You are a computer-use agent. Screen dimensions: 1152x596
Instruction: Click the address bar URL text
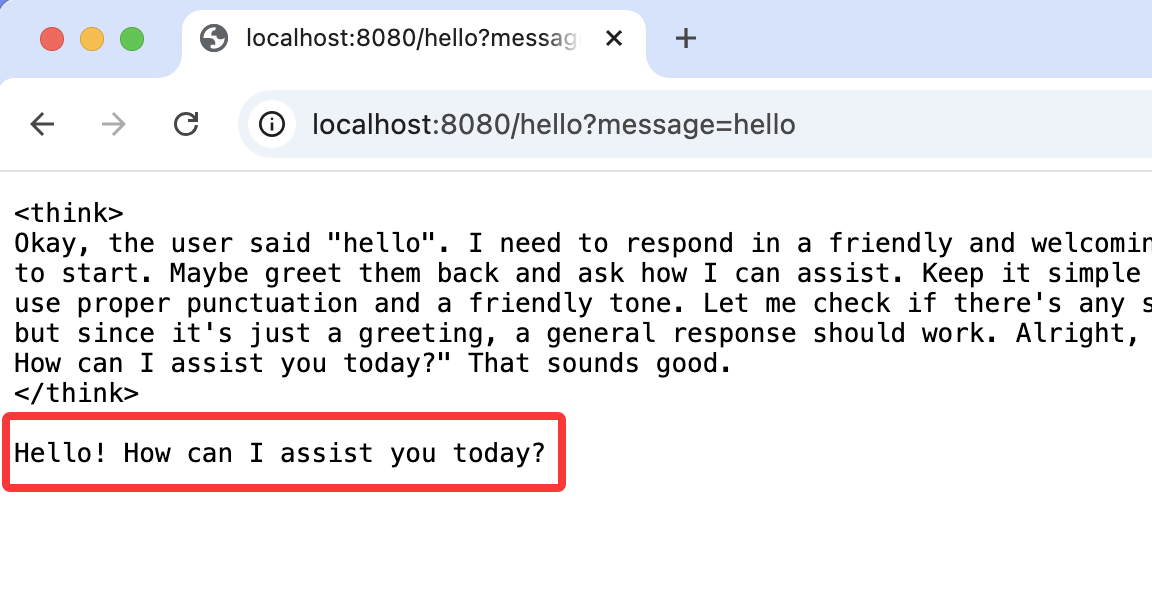pyautogui.click(x=553, y=125)
